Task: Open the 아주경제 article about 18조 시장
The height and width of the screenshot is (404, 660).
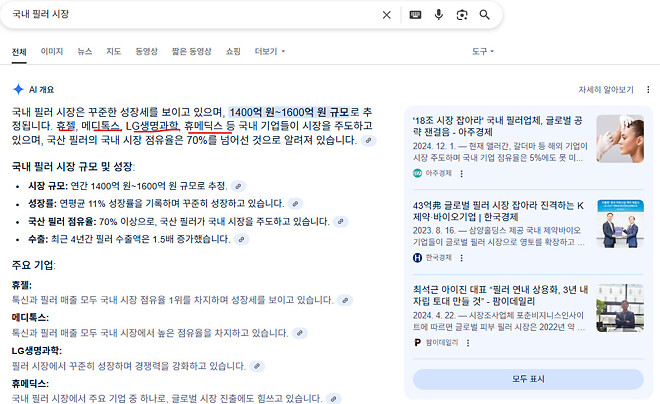Action: pyautogui.click(x=498, y=126)
